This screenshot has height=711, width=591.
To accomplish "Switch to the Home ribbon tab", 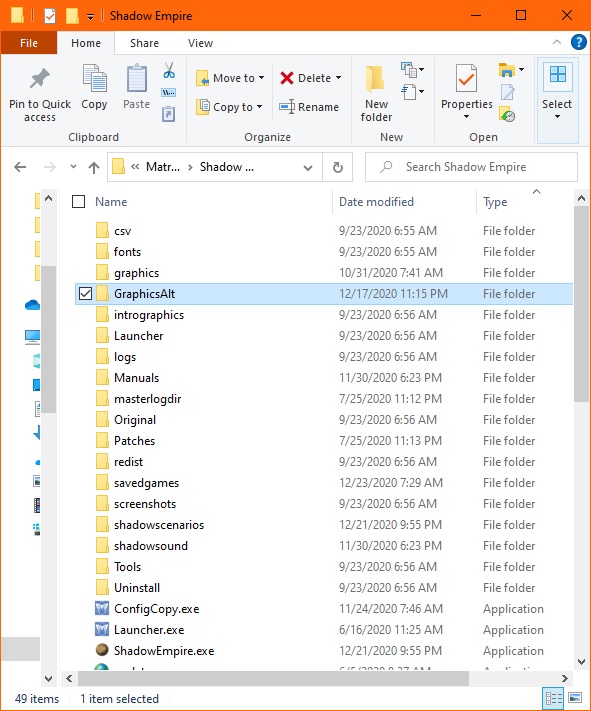I will (86, 43).
